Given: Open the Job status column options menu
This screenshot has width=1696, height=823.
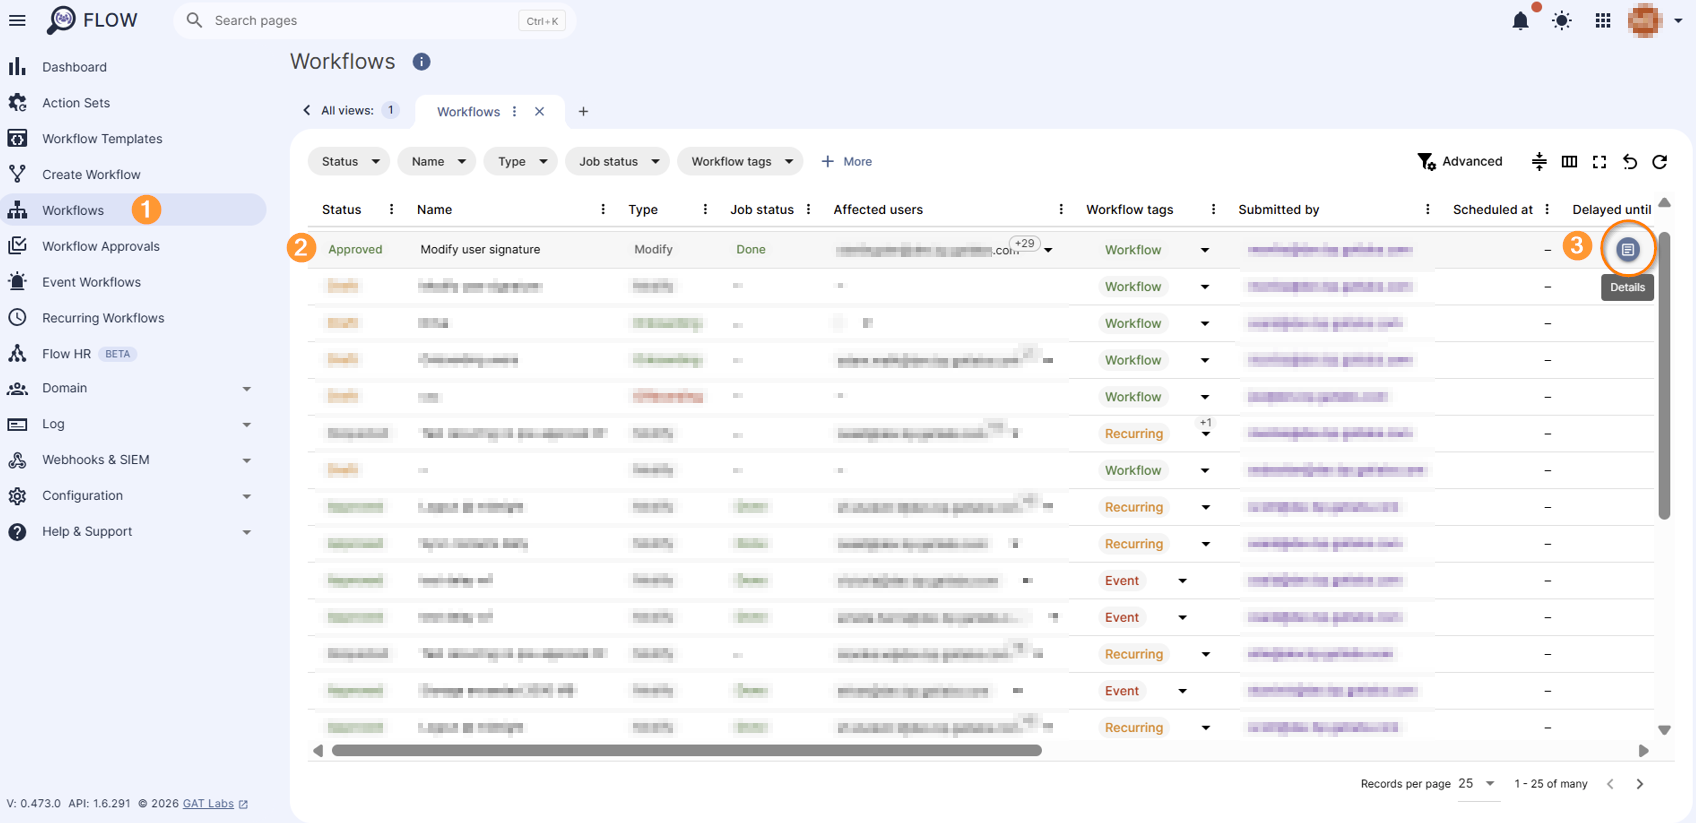Looking at the screenshot, I should tap(808, 209).
